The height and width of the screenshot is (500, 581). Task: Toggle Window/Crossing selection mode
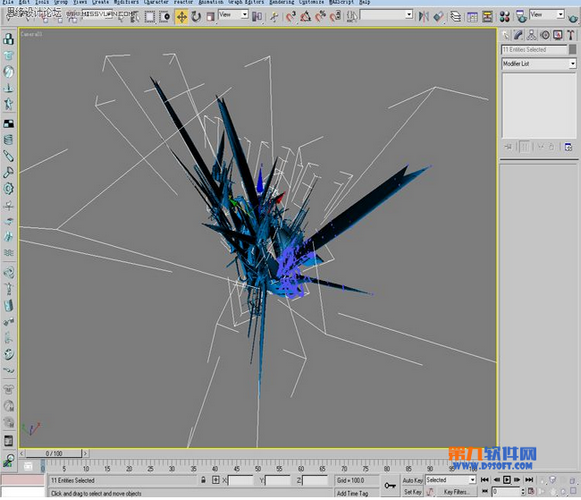click(165, 17)
